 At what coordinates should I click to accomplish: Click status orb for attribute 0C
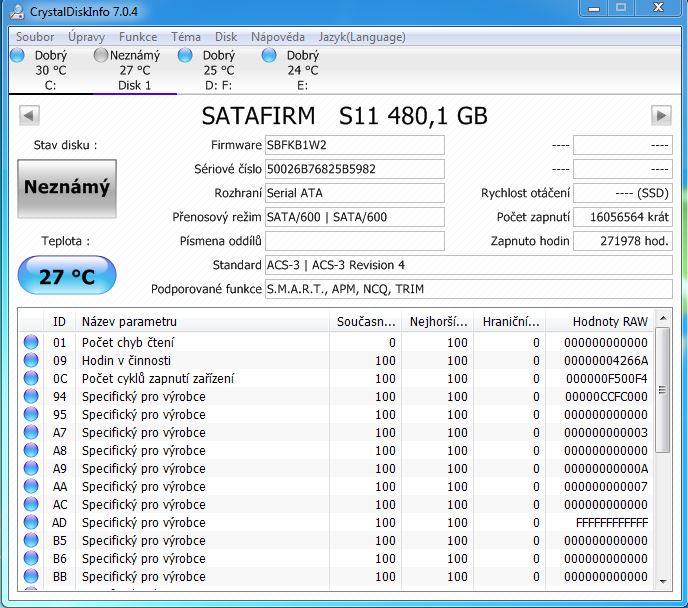(31, 378)
